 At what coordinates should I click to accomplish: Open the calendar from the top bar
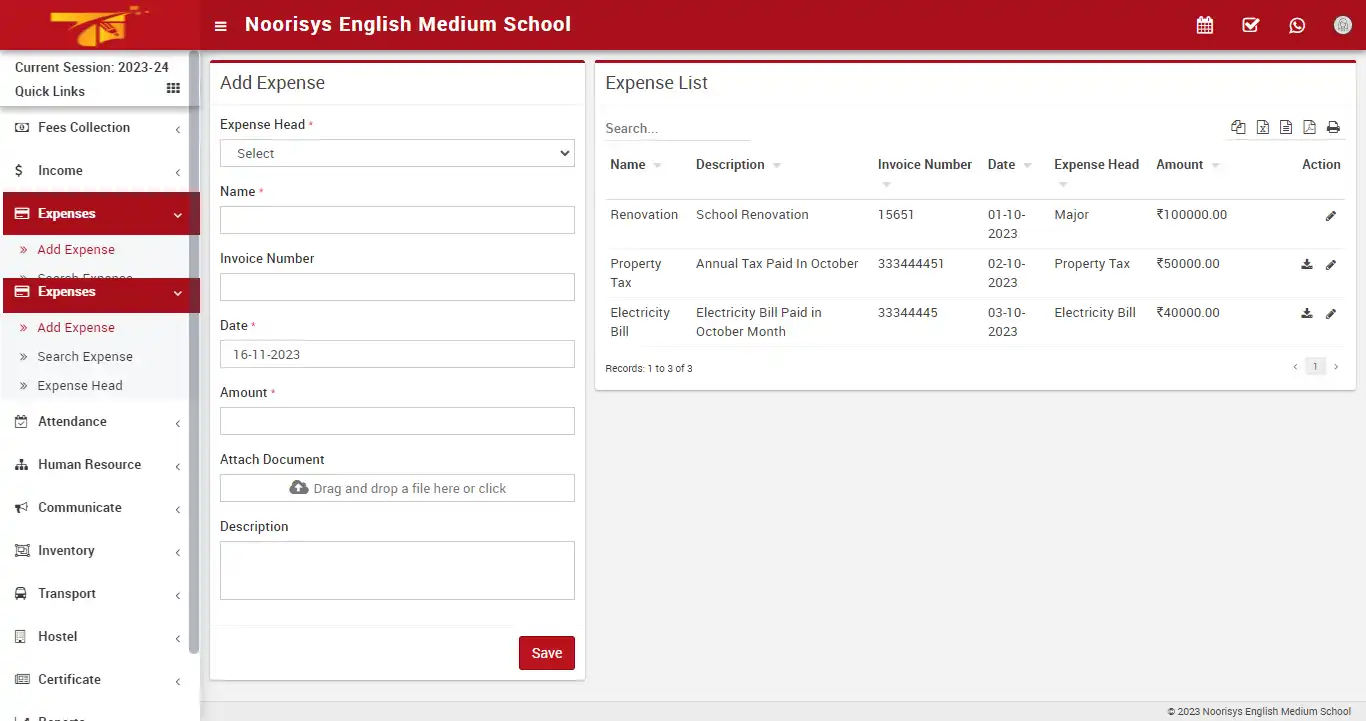(x=1205, y=24)
